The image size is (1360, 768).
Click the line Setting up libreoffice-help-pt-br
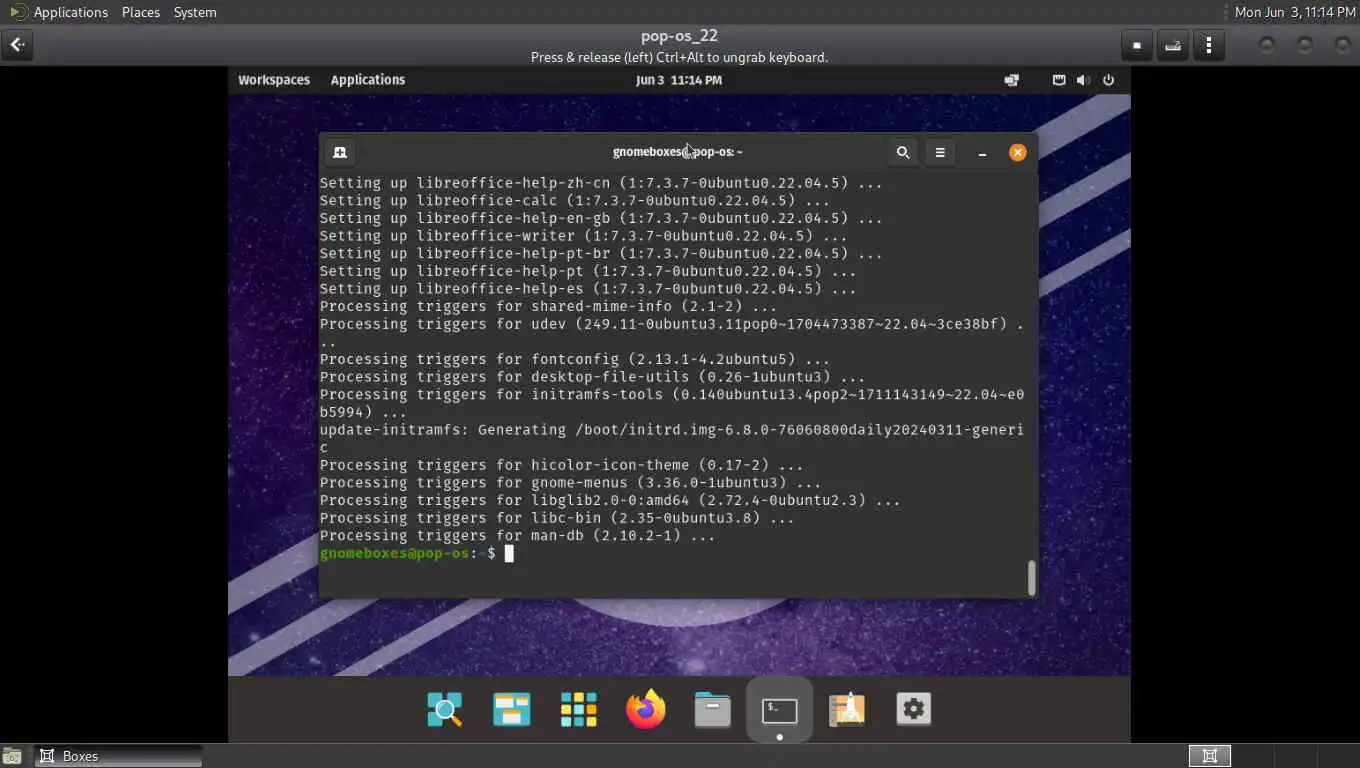tap(601, 253)
